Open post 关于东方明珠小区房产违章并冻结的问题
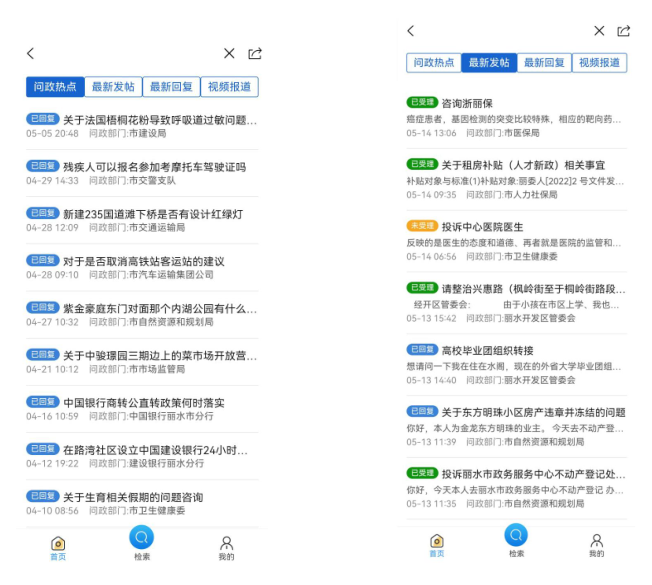Viewport: 652px width, 585px height. (x=533, y=412)
